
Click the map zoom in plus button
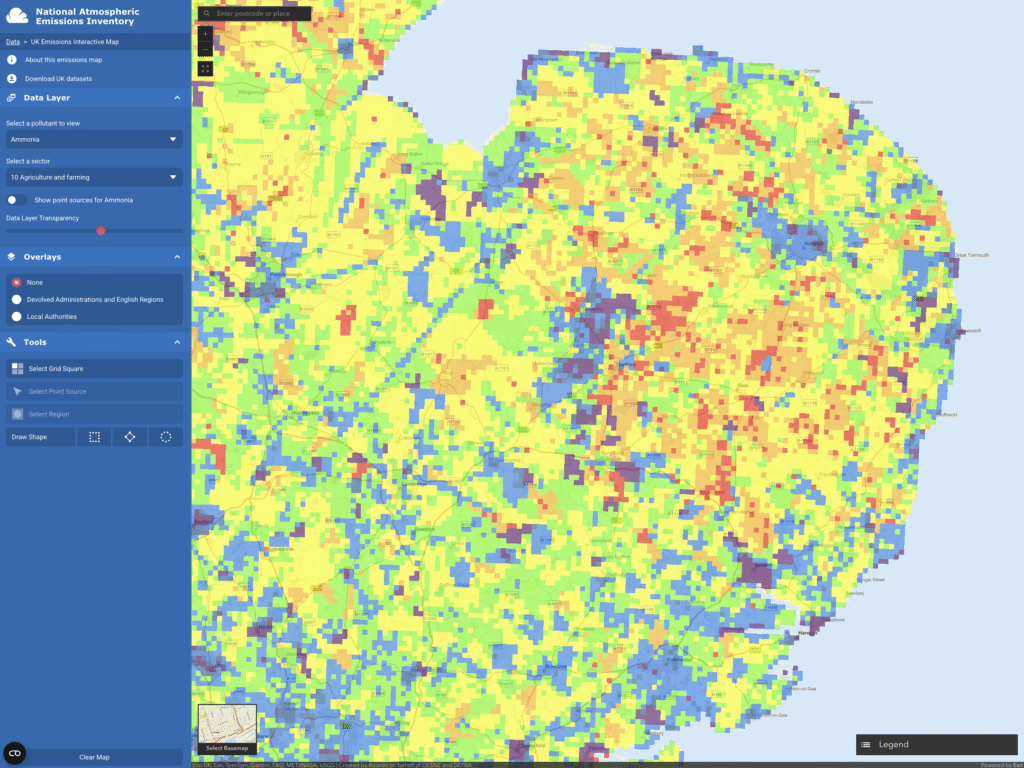[x=205, y=34]
